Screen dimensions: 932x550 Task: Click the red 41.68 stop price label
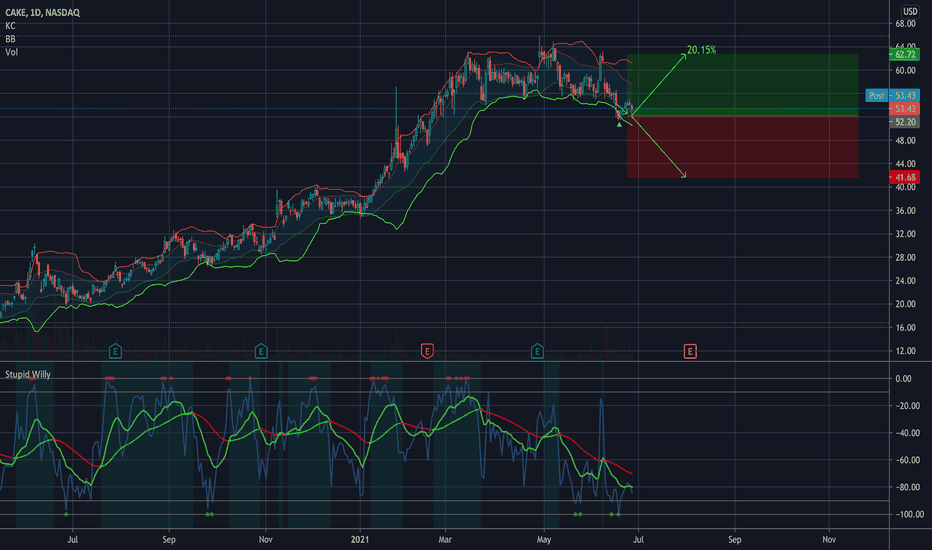click(x=904, y=177)
